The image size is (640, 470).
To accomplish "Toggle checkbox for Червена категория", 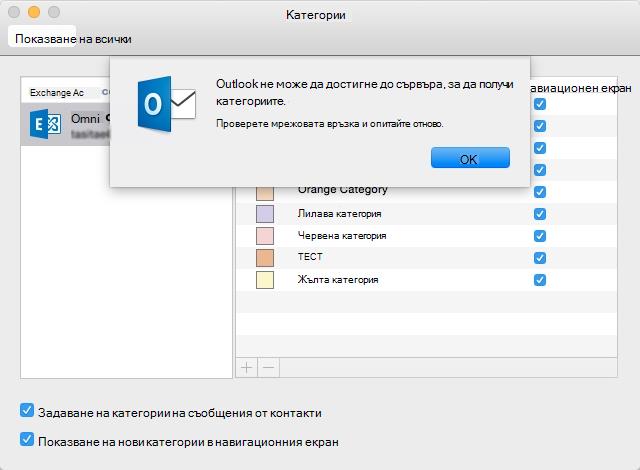I will [540, 236].
